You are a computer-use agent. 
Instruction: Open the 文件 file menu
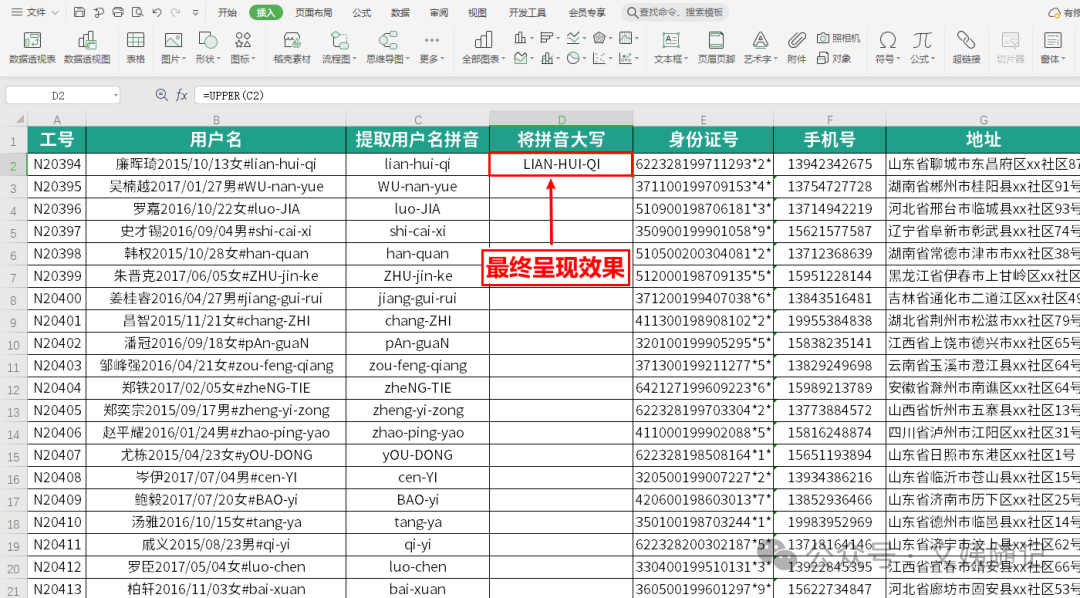[x=37, y=12]
